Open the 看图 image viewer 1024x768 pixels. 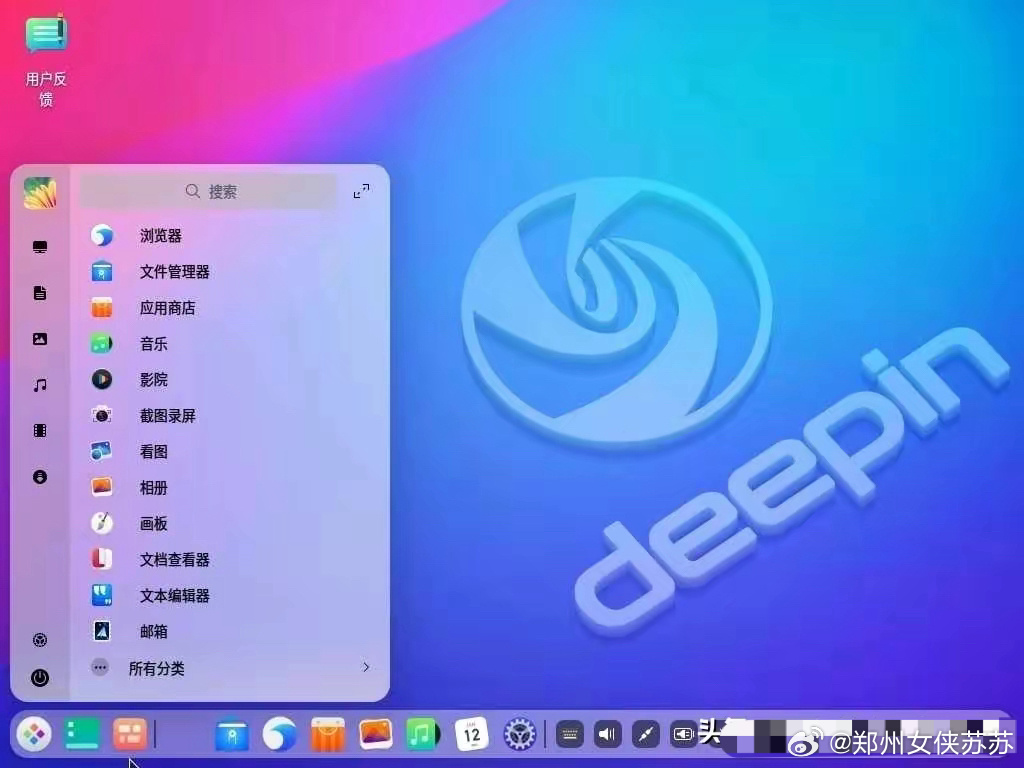point(230,451)
